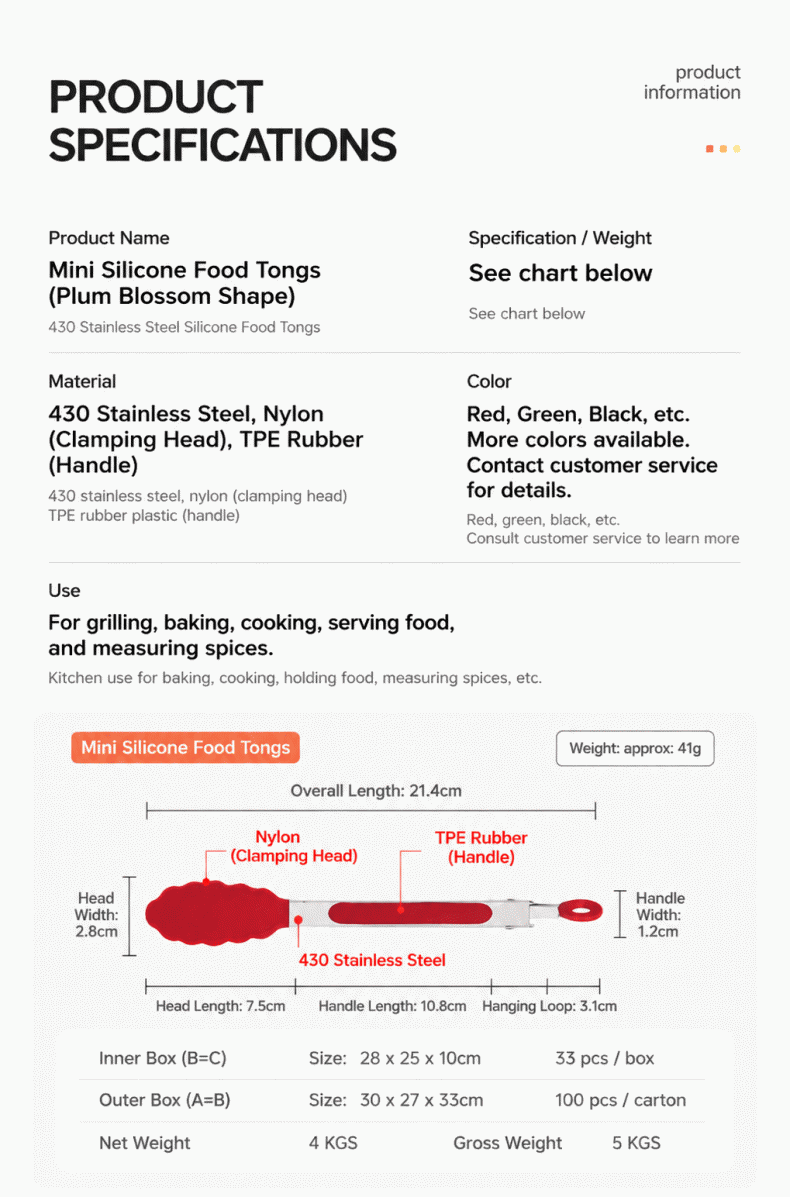Click the product information label
This screenshot has width=790, height=1197.
[x=692, y=82]
